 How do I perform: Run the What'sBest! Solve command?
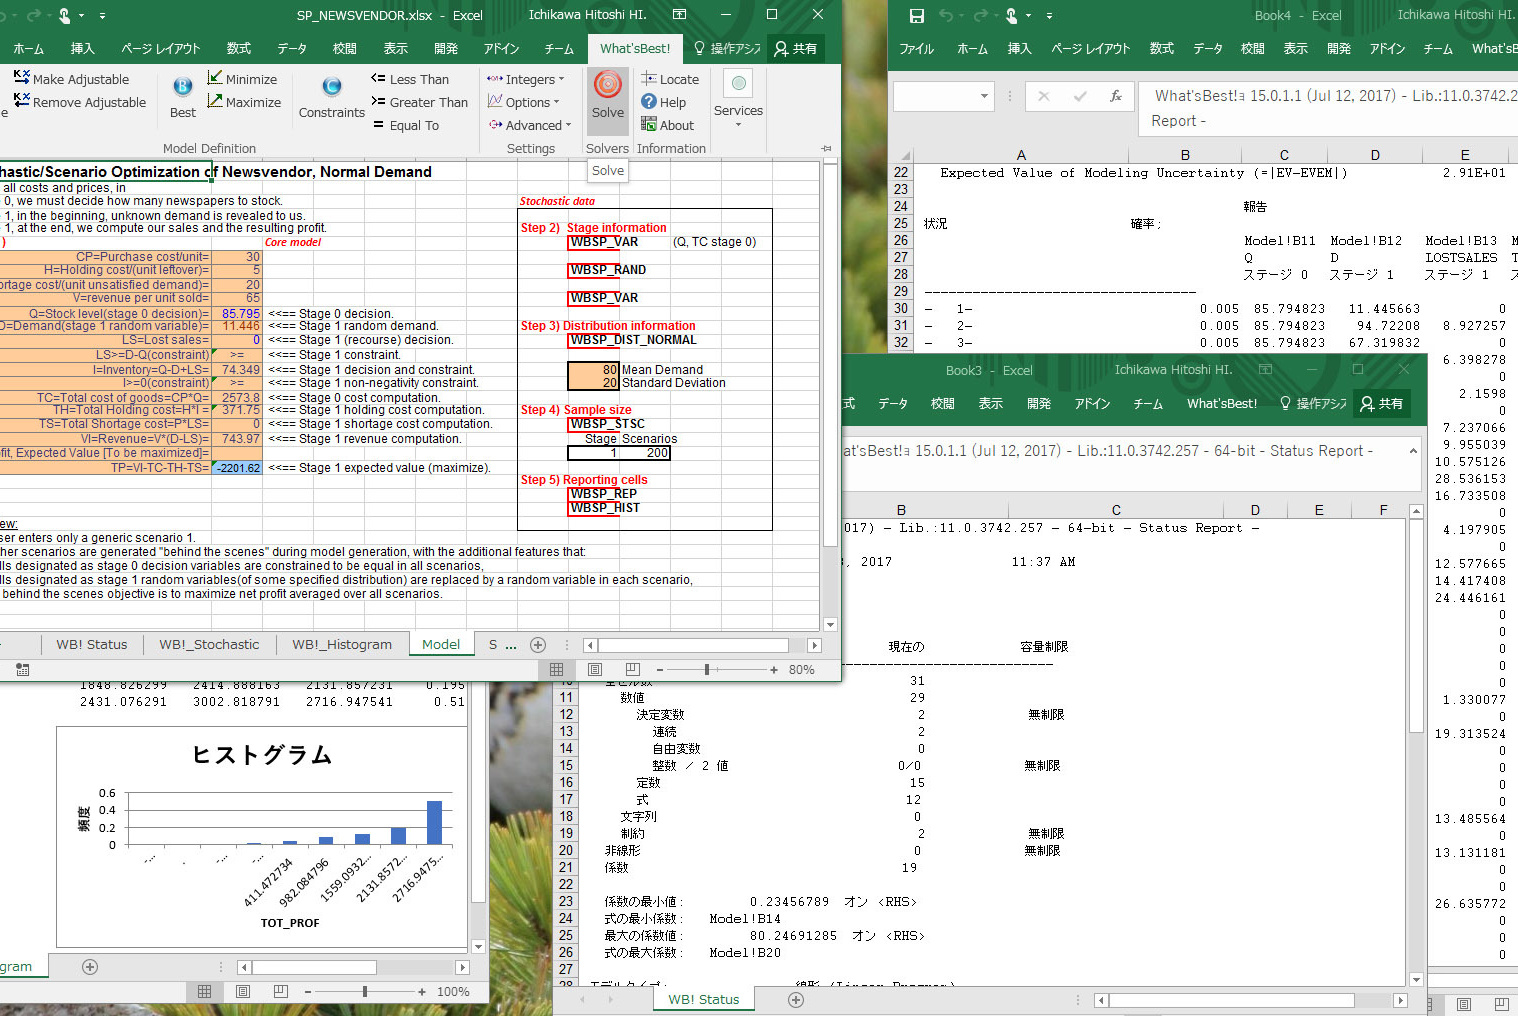[607, 95]
